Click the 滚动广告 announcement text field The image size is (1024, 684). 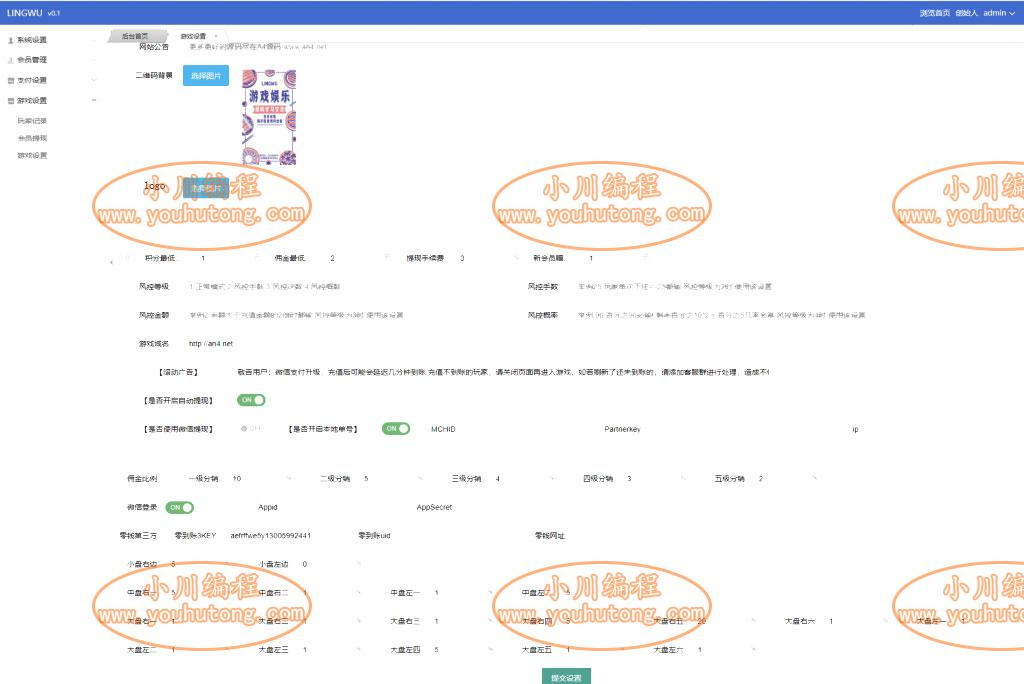point(503,372)
